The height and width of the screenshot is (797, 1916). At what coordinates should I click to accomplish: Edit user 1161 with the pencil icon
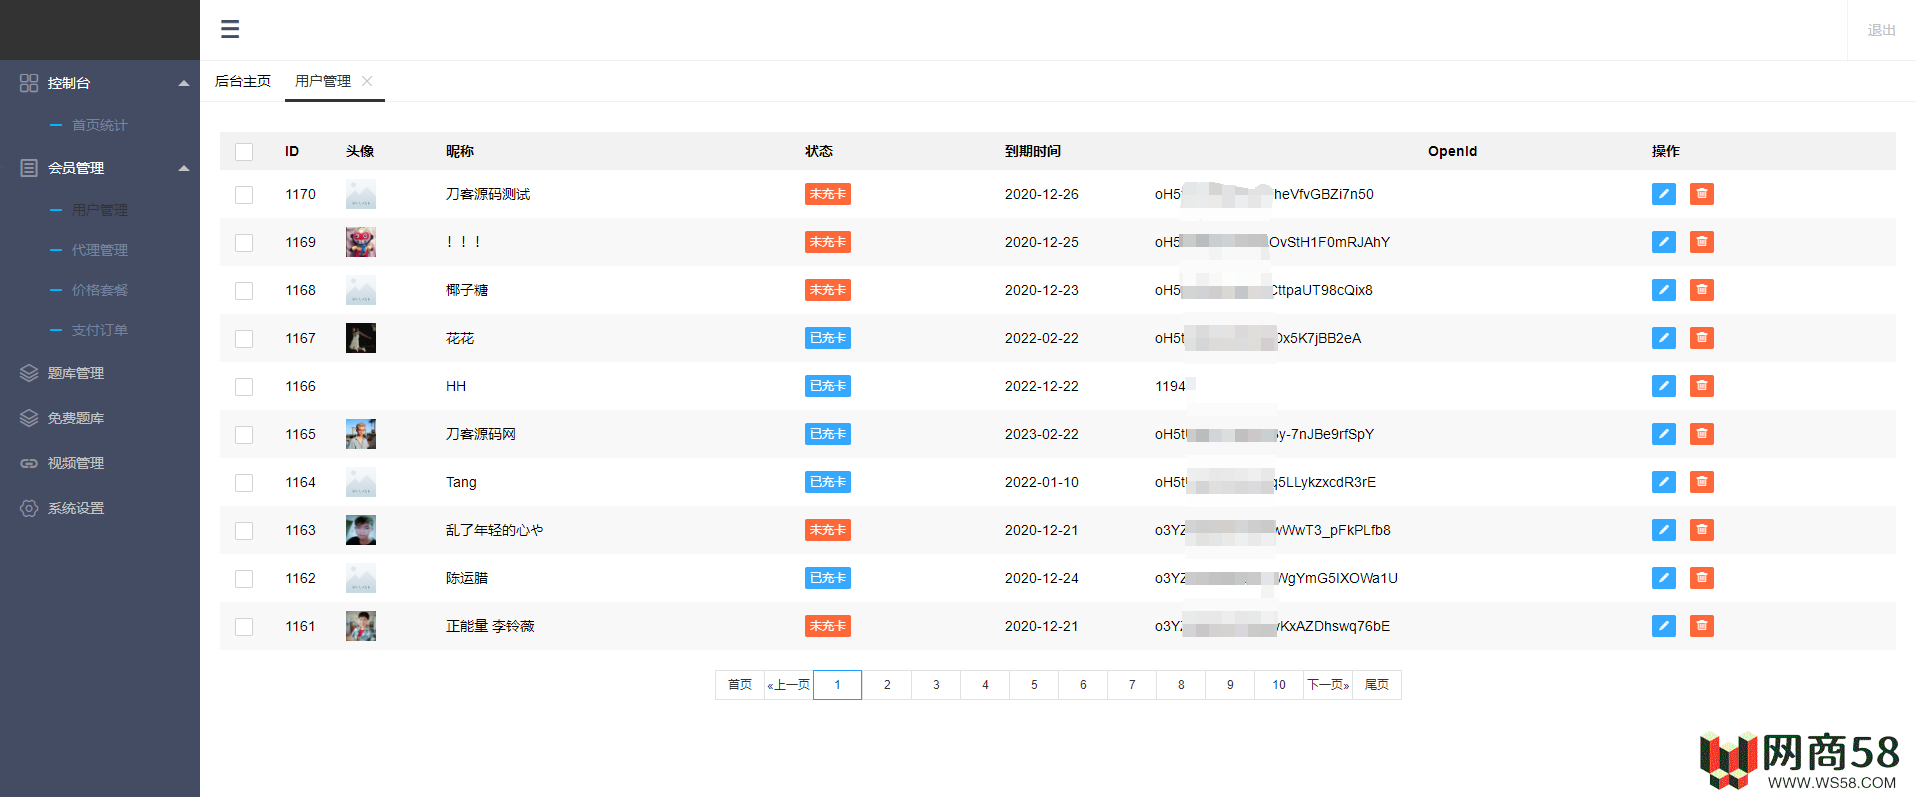[1664, 626]
